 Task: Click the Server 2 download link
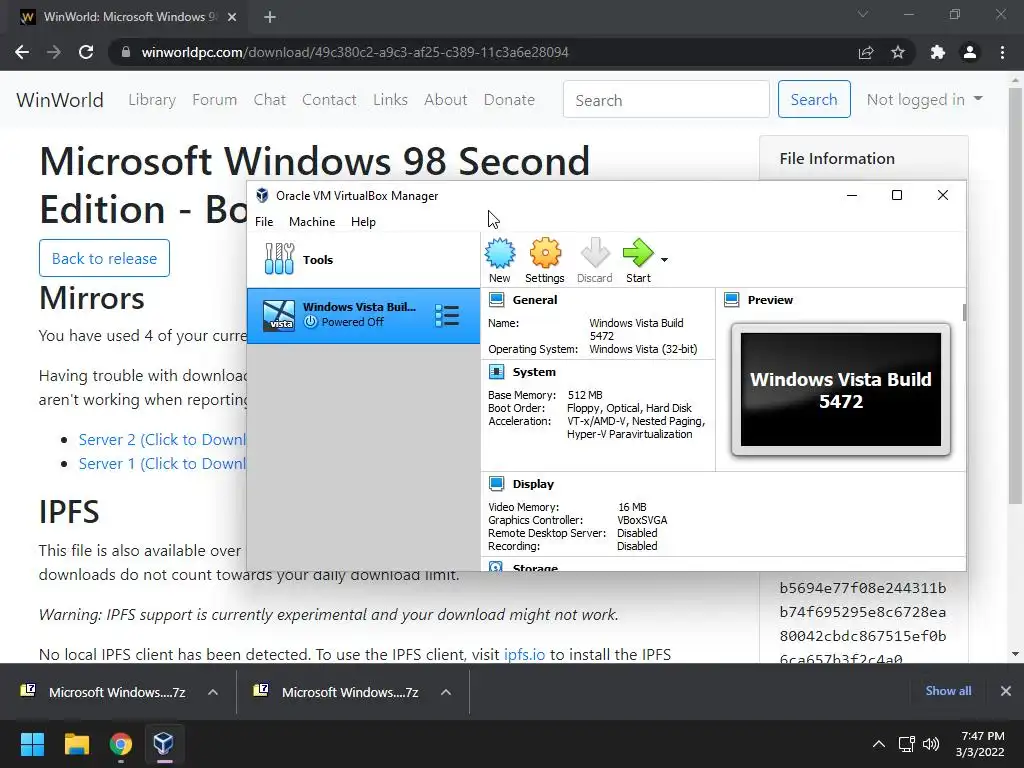tap(162, 440)
